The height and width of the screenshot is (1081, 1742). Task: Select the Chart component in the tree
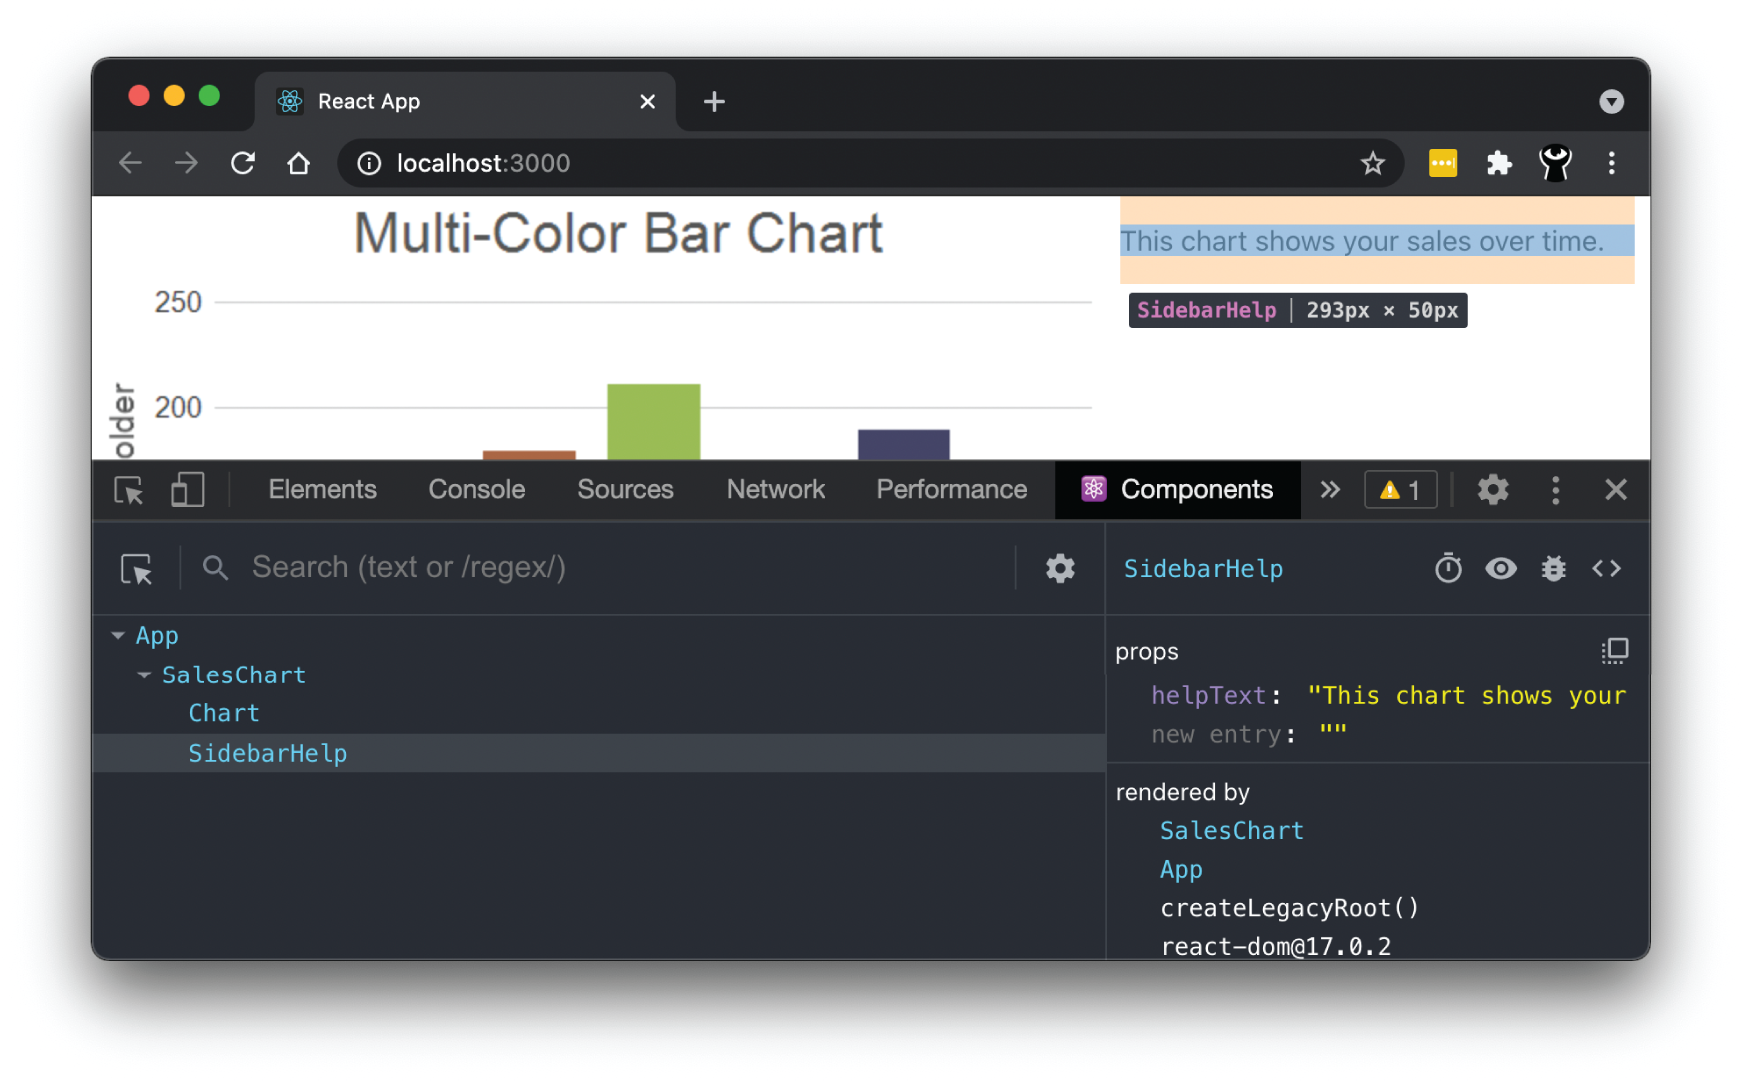[x=223, y=713]
